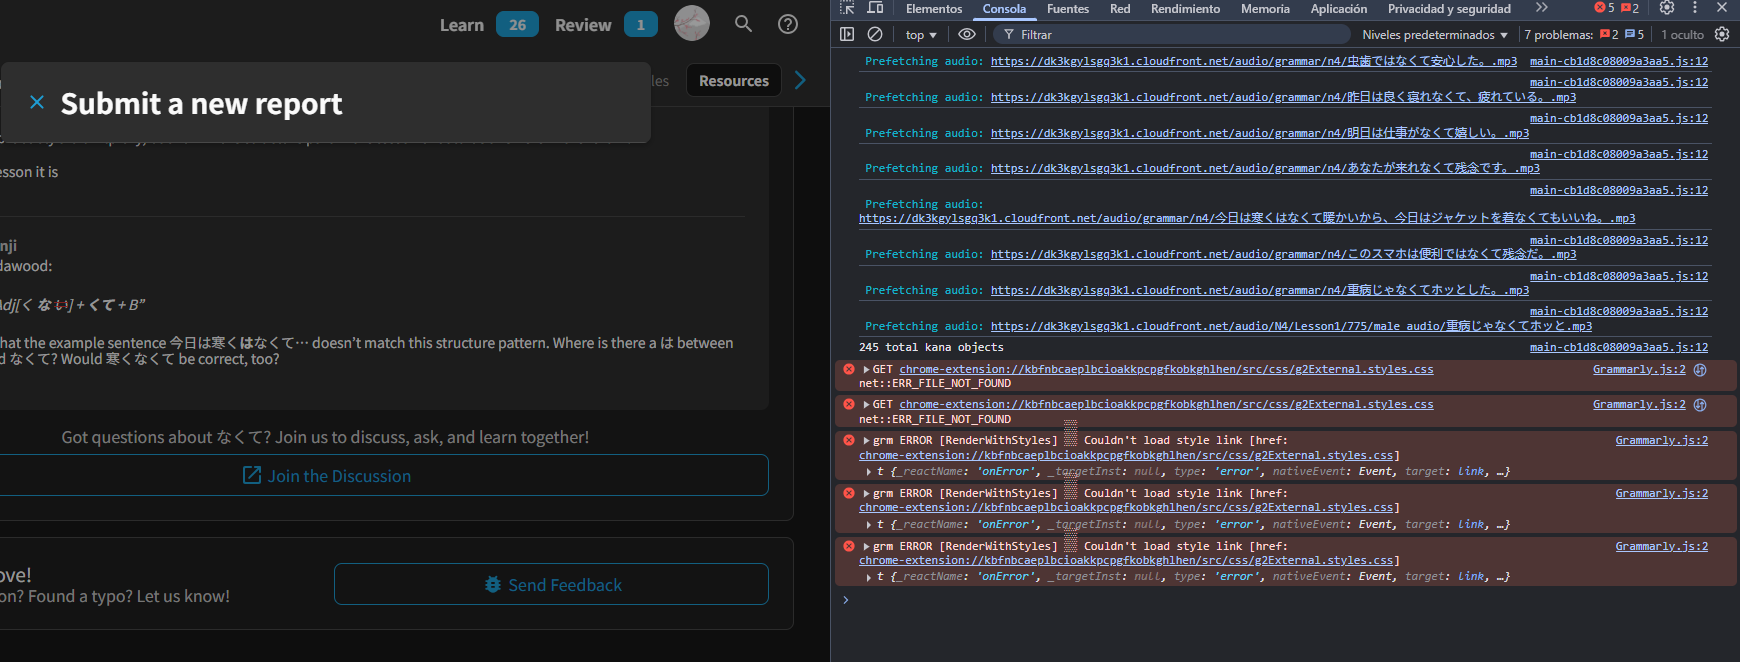Switch to the Elementos tab

[x=933, y=9]
